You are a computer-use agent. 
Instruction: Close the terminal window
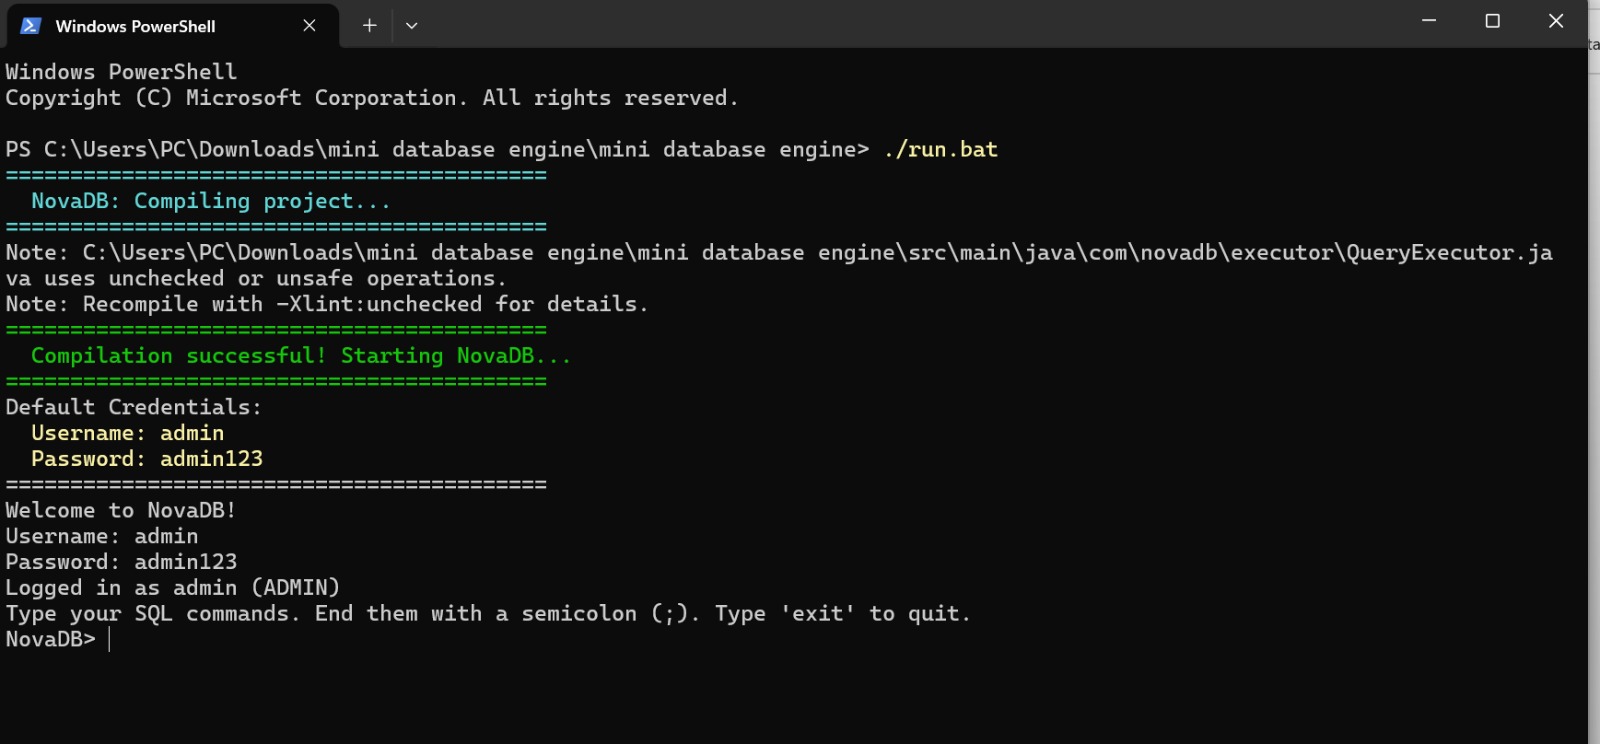tap(1556, 21)
